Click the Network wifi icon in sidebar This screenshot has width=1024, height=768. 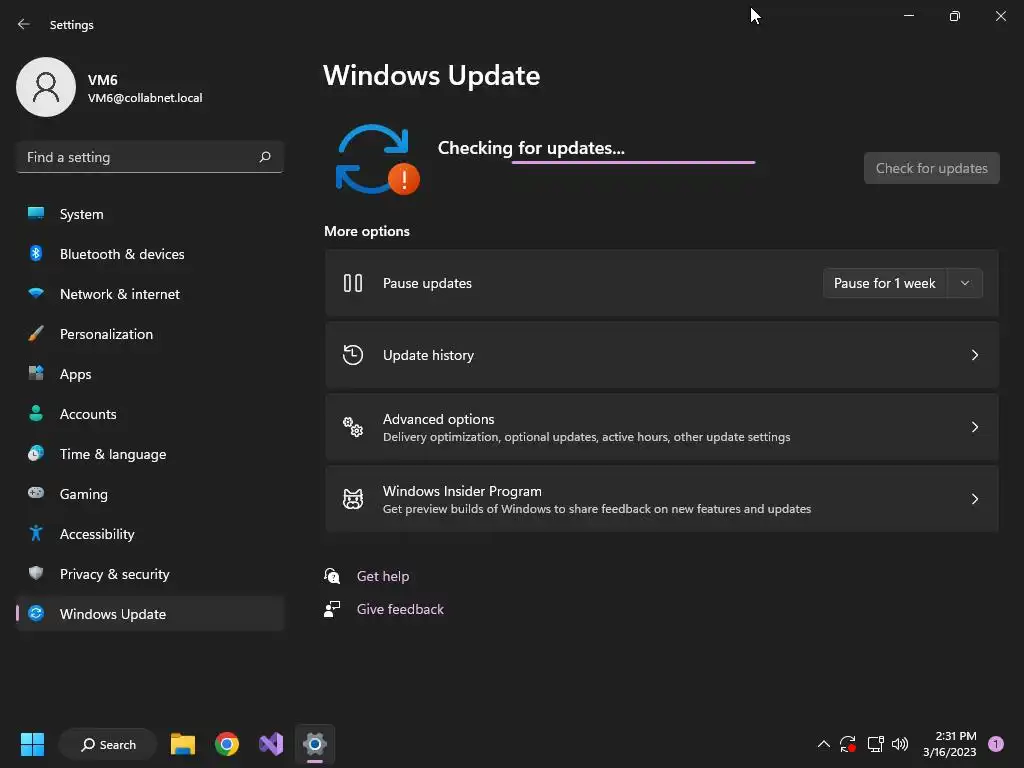(36, 293)
